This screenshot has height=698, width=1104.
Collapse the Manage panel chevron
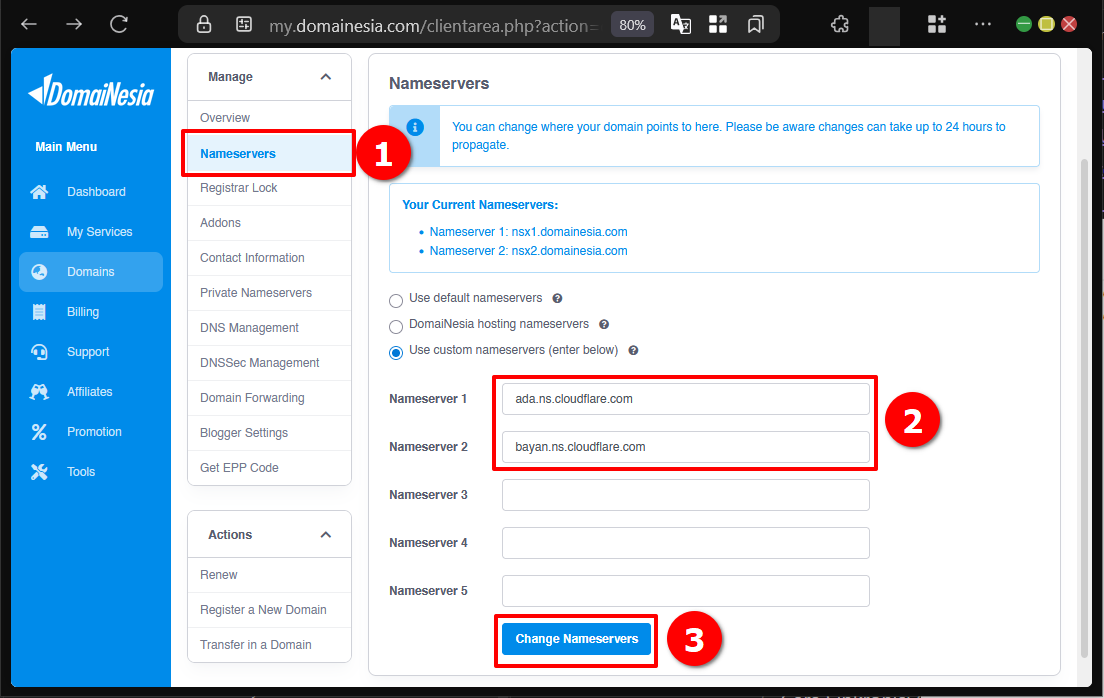[325, 77]
